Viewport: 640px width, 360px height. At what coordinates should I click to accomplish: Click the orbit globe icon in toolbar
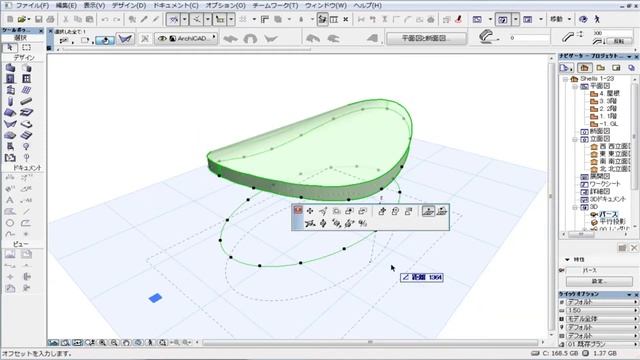(x=583, y=19)
